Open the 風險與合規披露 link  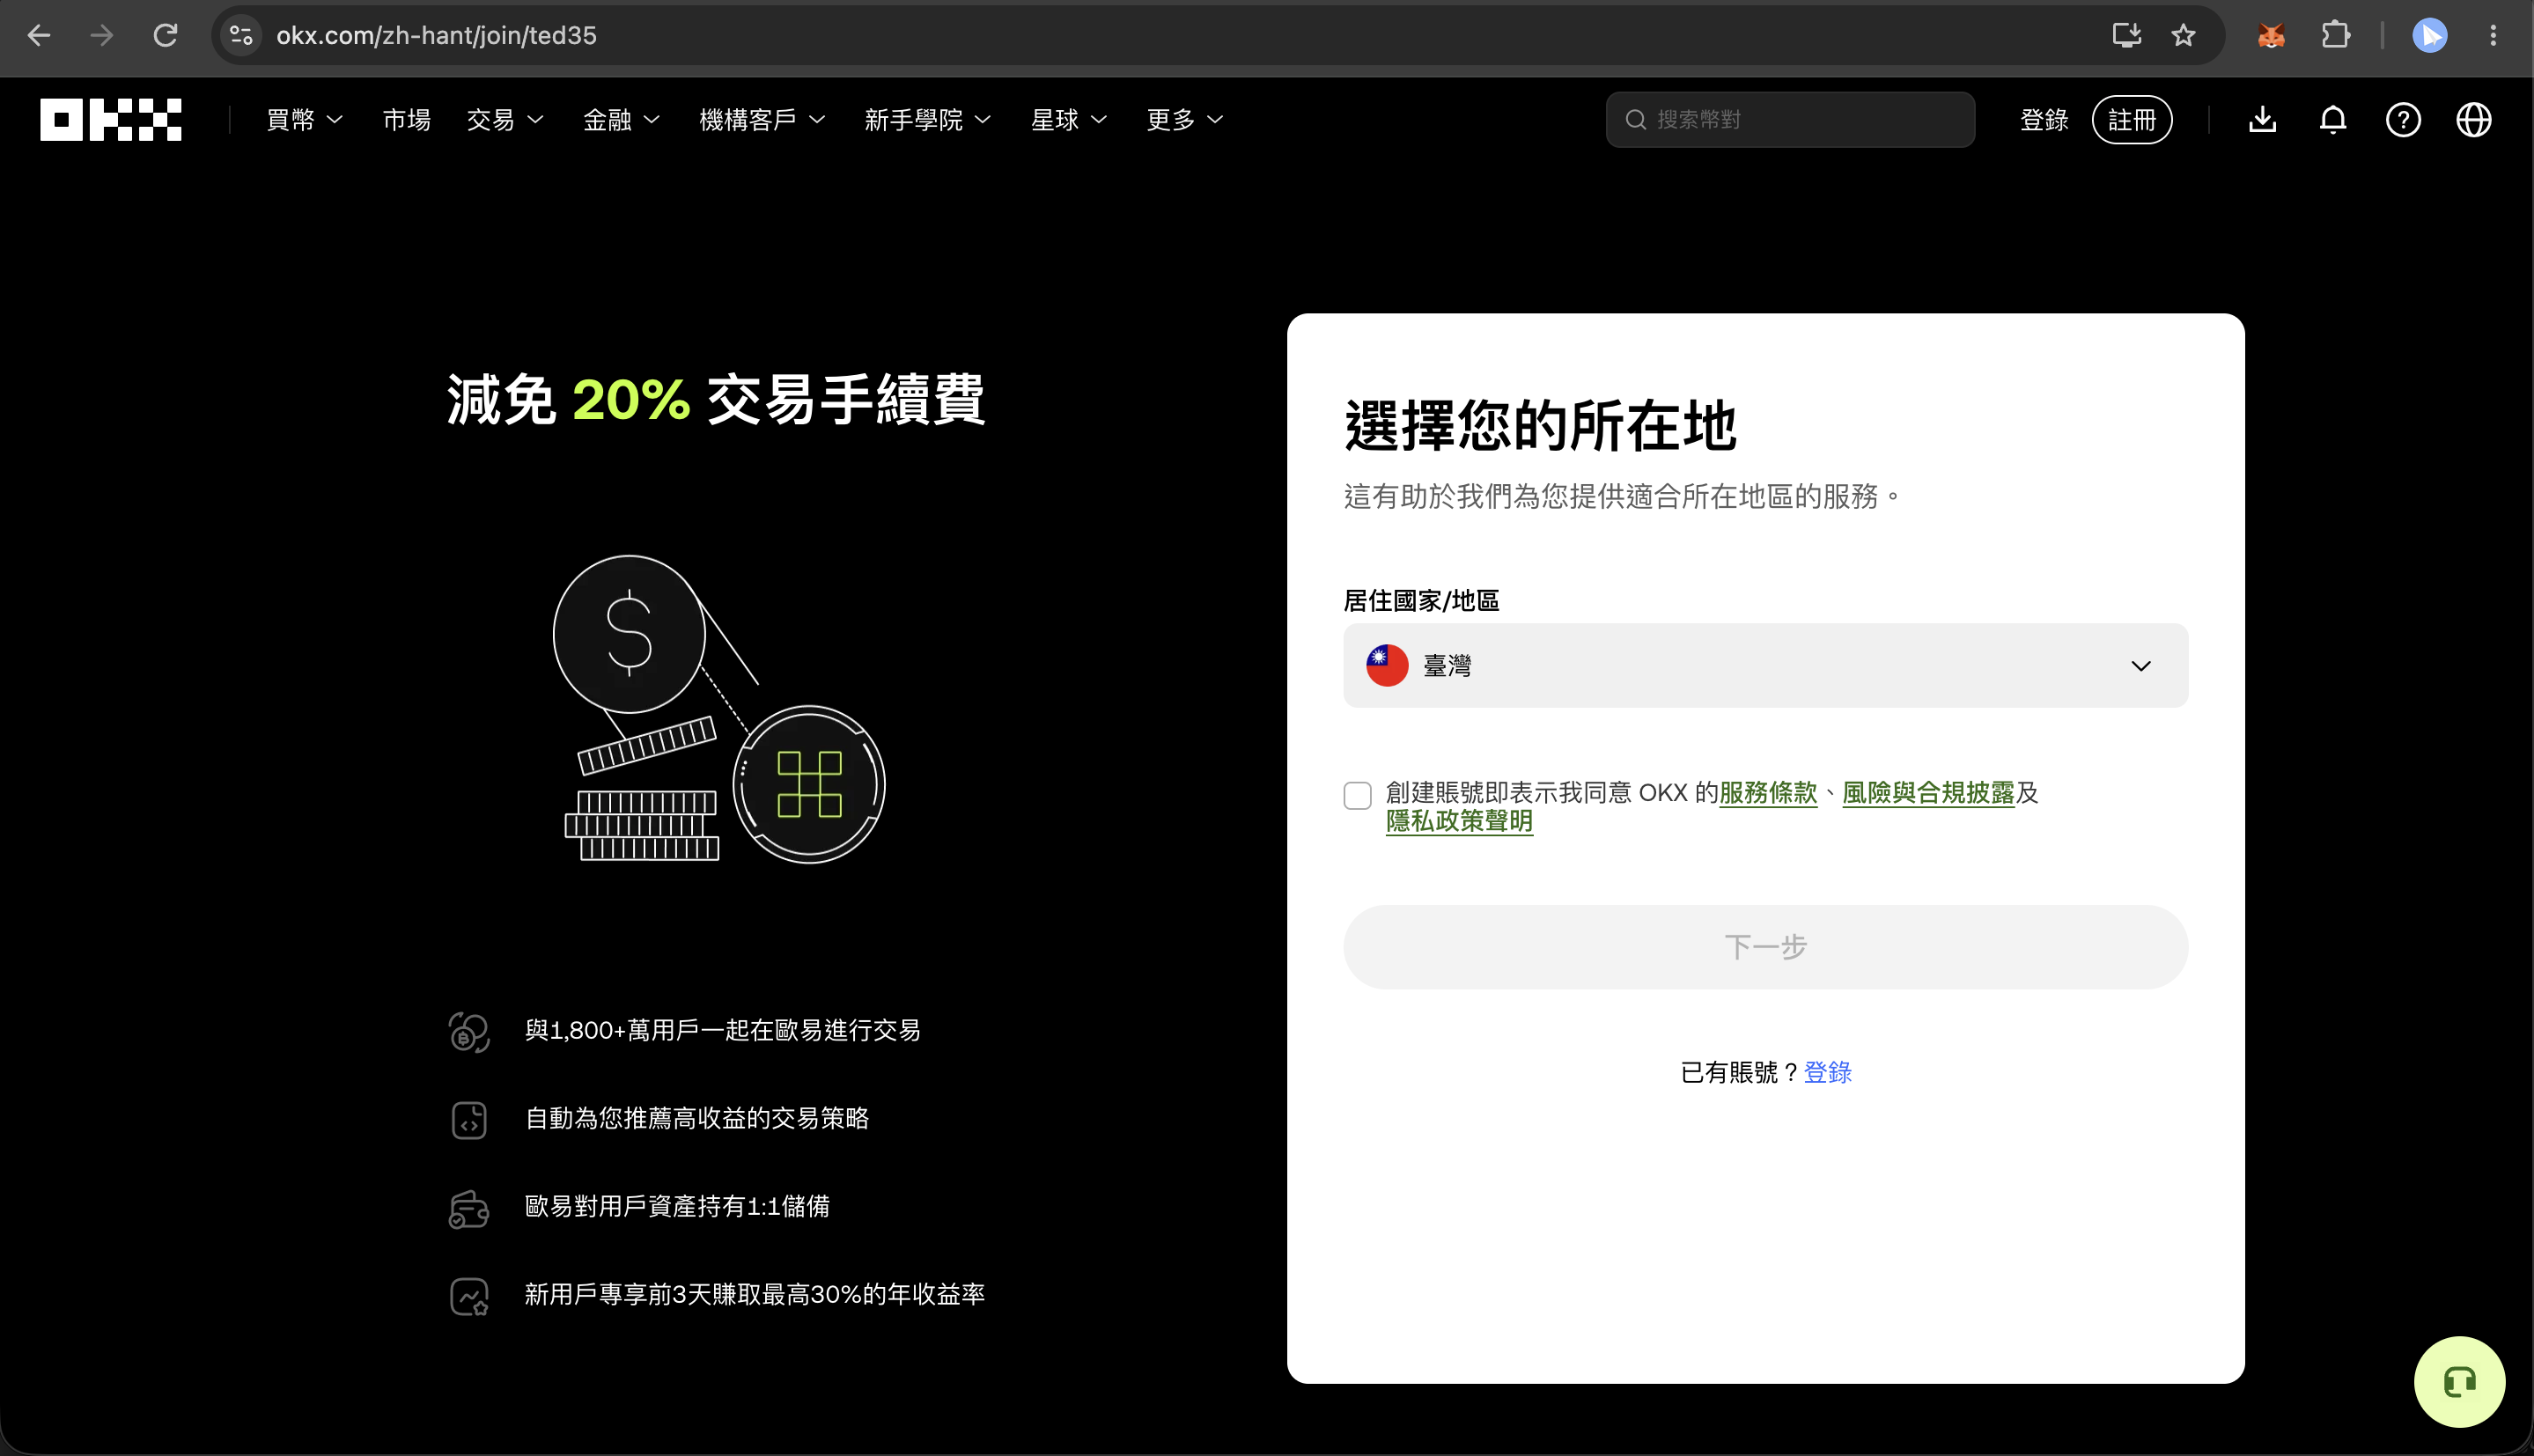(x=1928, y=793)
